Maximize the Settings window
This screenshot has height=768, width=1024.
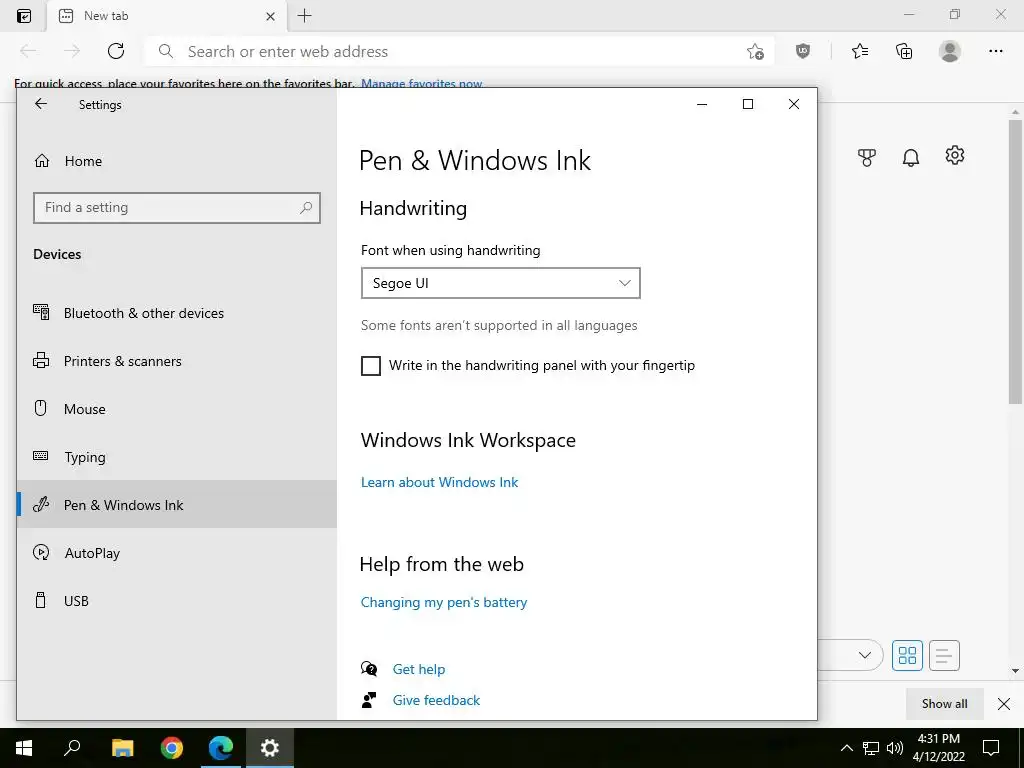(748, 104)
